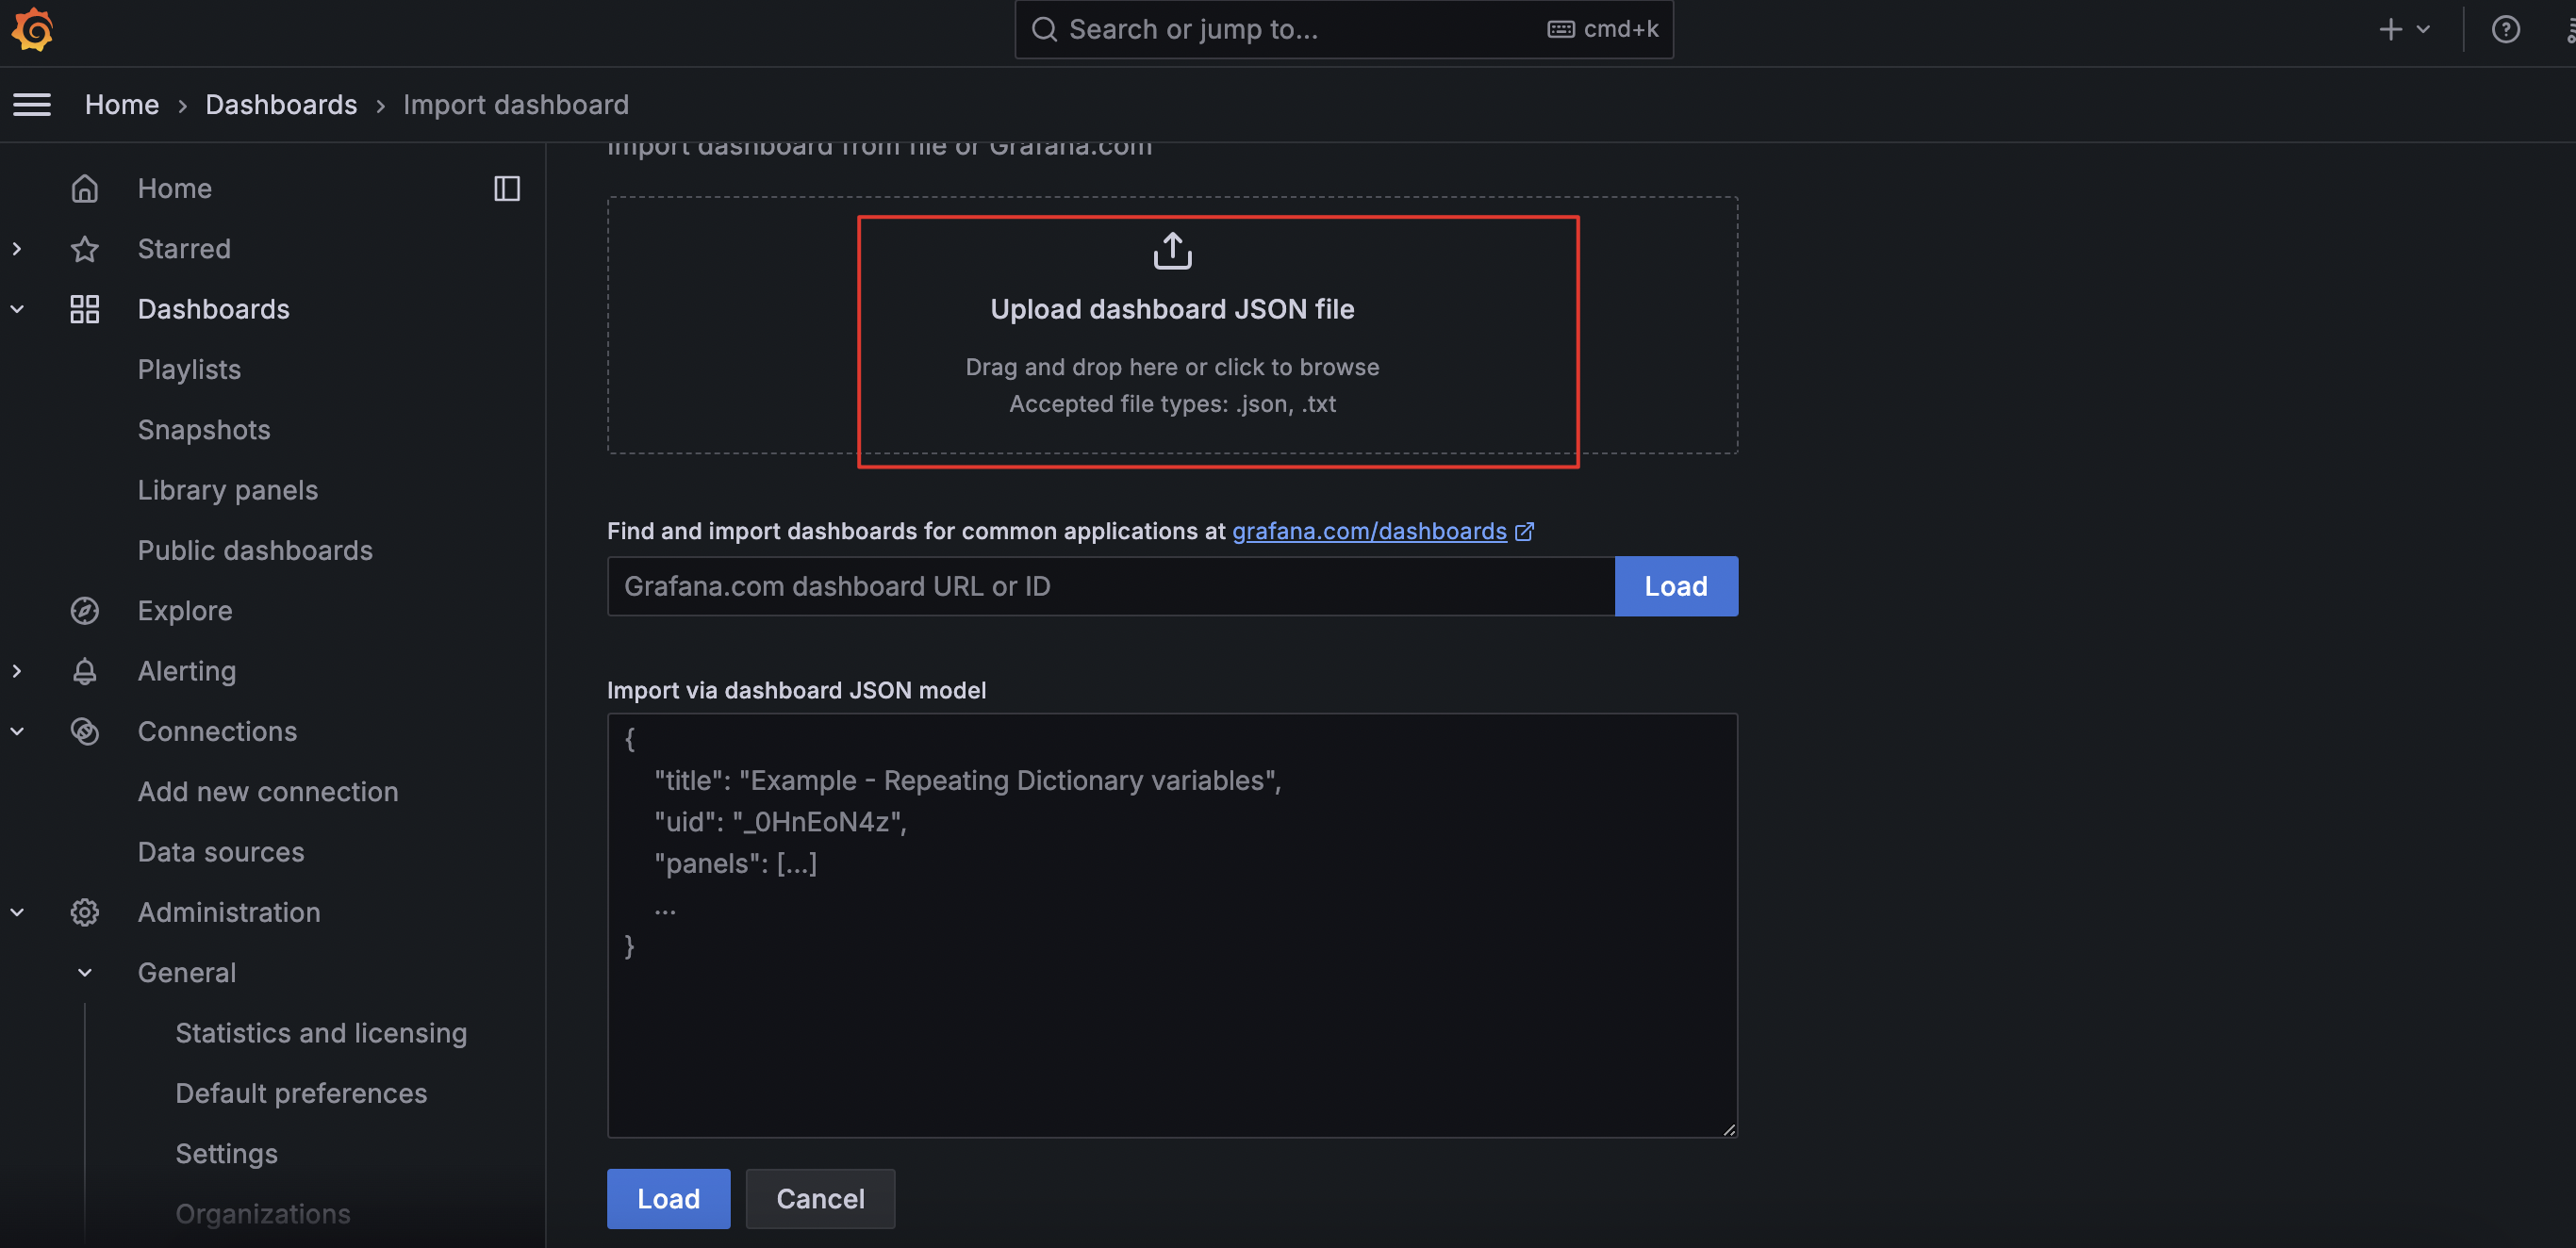Go to Data sources menu item
Screen dimensions: 2576x1248
click(x=221, y=852)
